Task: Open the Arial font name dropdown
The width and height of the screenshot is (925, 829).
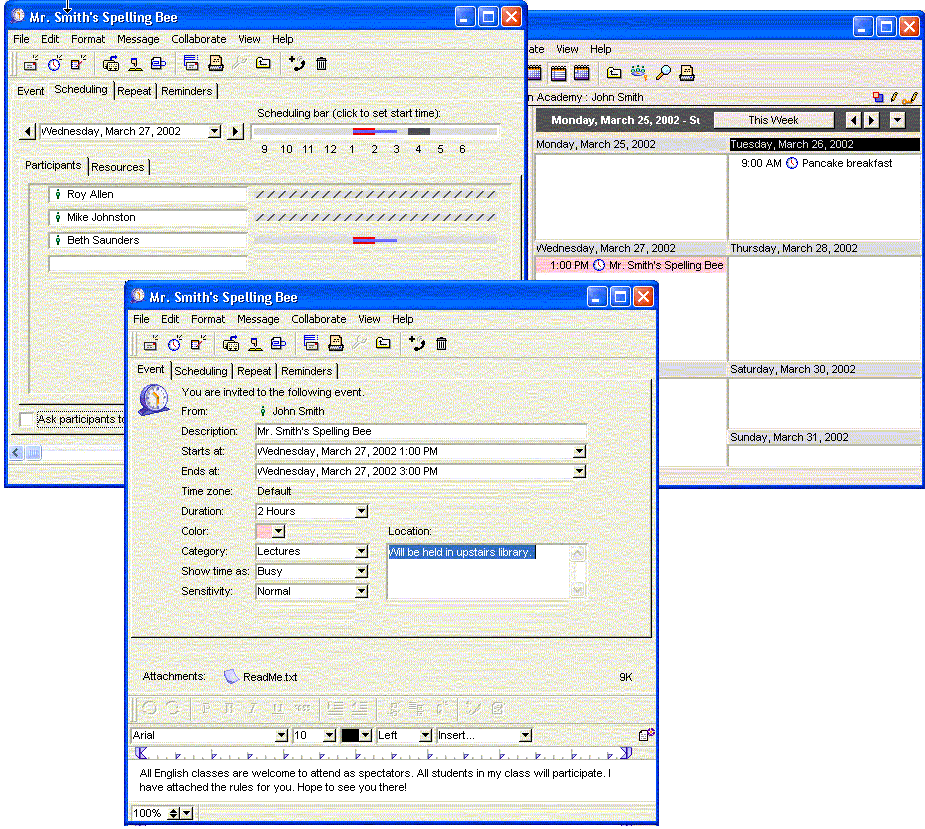Action: click(x=281, y=736)
